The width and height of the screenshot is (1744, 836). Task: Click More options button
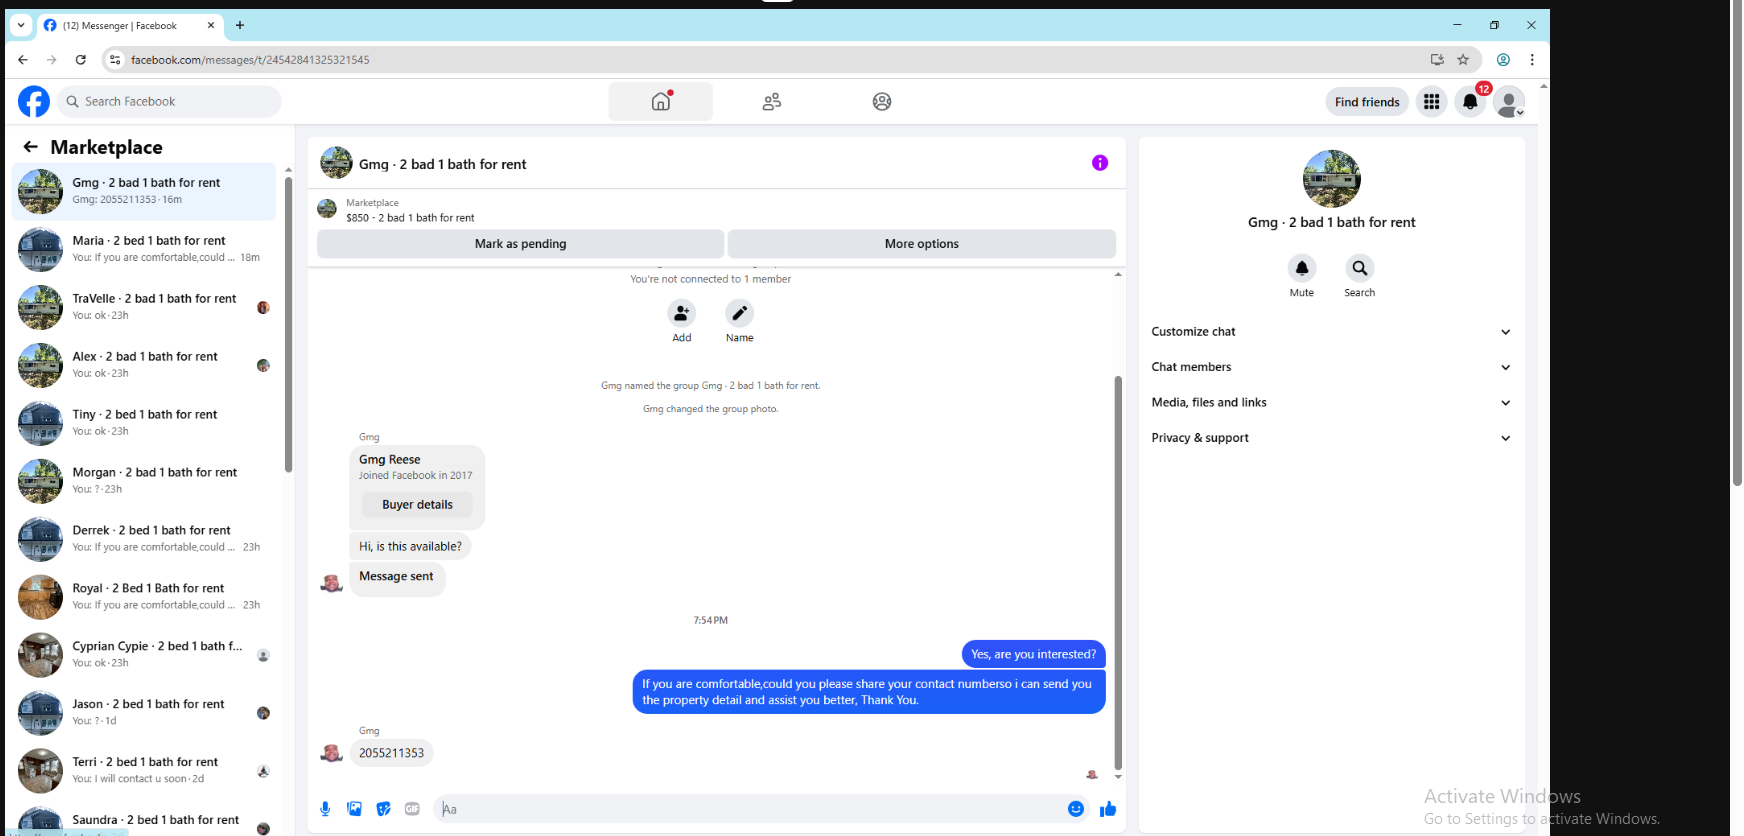pos(921,244)
